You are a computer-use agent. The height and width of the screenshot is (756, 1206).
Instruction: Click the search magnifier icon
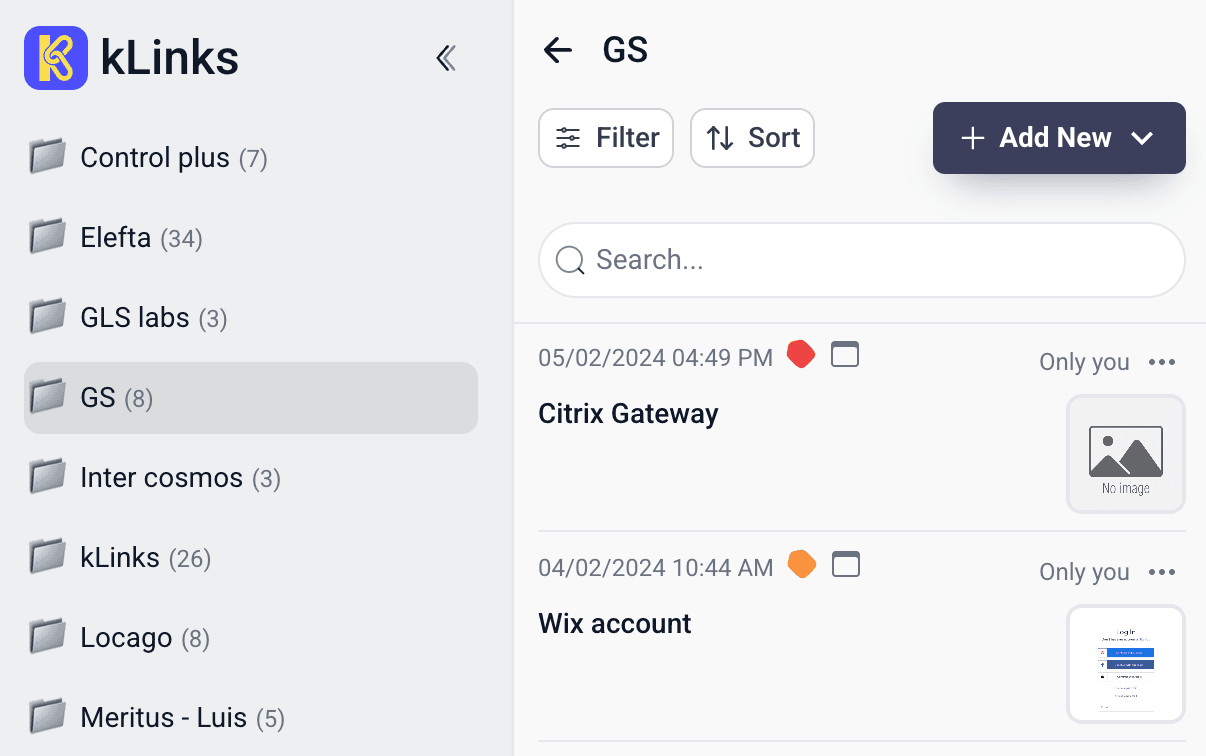(570, 260)
